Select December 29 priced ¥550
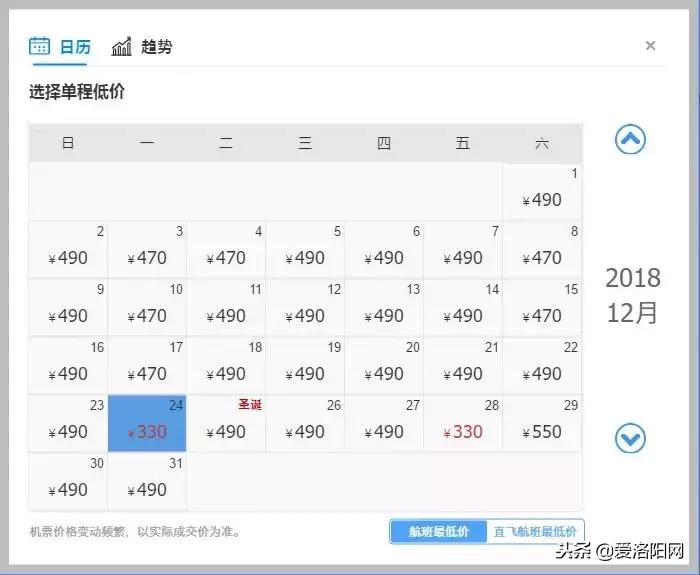Image resolution: width=700 pixels, height=575 pixels. (x=542, y=424)
